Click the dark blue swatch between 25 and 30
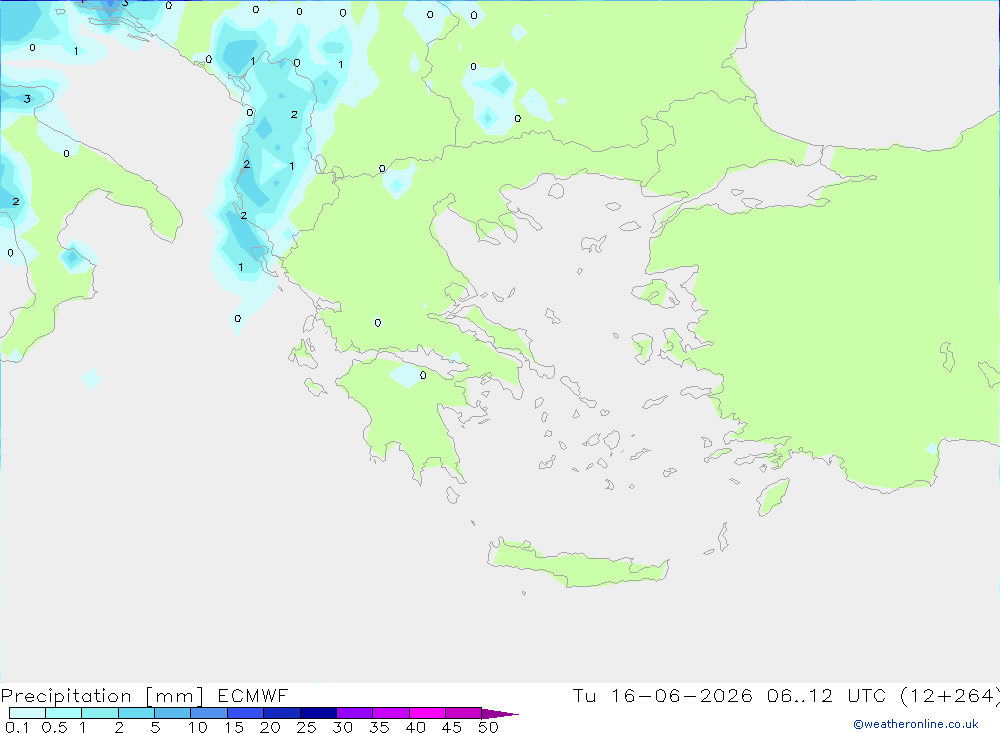The image size is (1000, 733). pos(318,713)
